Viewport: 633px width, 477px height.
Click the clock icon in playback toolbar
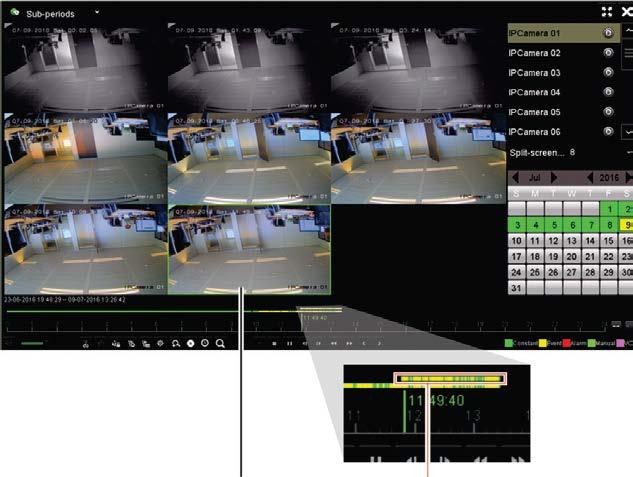(205, 343)
